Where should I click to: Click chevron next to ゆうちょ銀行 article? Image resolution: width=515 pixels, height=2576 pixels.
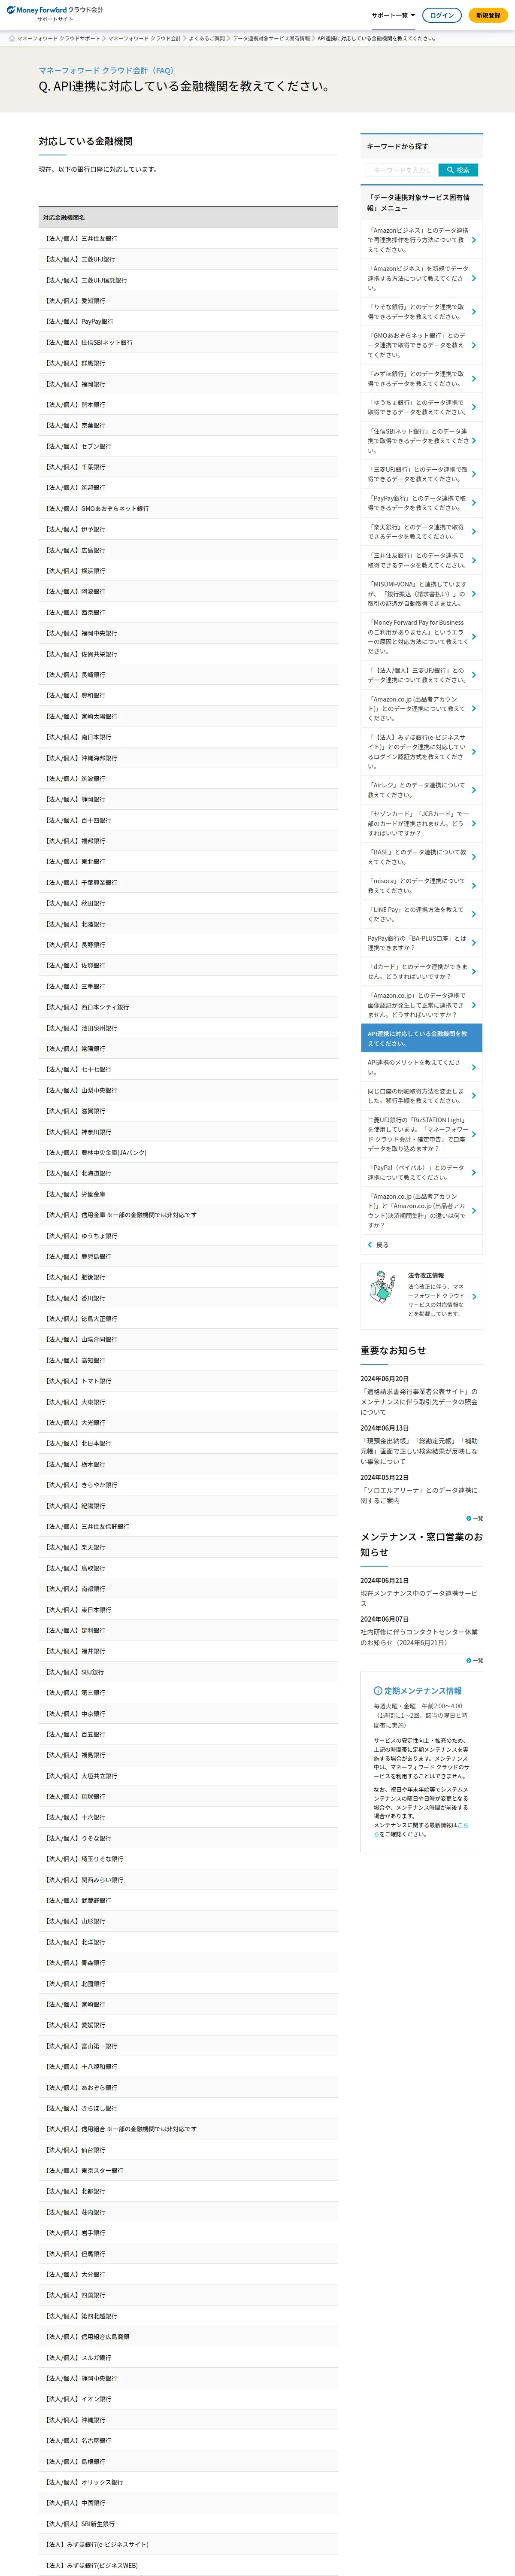click(x=474, y=407)
